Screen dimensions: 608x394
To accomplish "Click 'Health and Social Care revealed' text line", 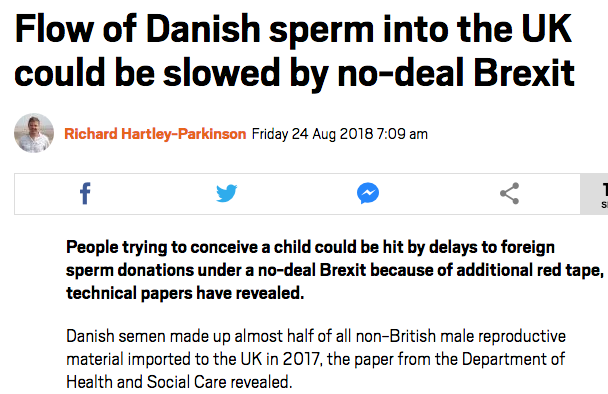I will coord(179,382).
